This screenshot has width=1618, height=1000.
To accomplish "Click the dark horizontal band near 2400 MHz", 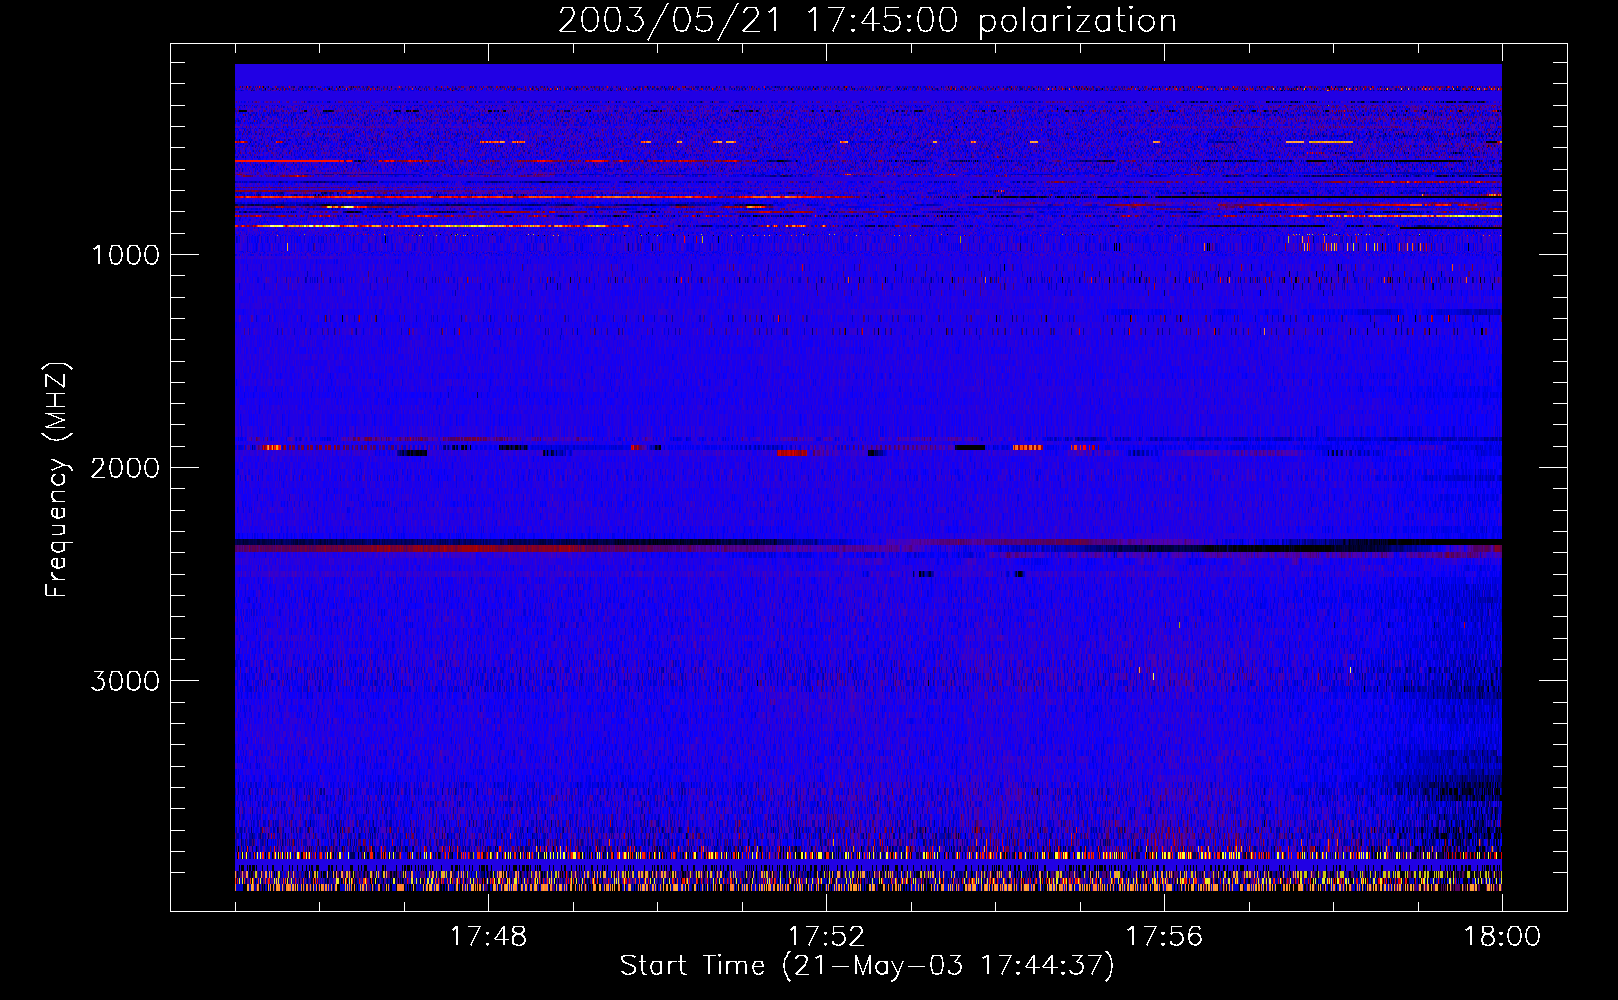I will 868,545.
